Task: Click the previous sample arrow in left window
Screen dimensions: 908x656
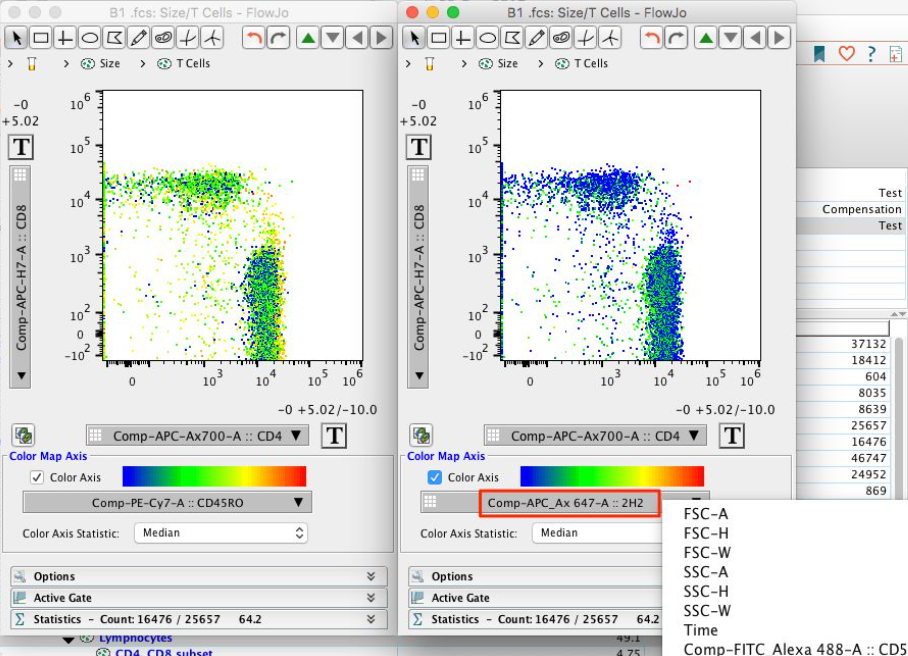Action: pyautogui.click(x=357, y=38)
